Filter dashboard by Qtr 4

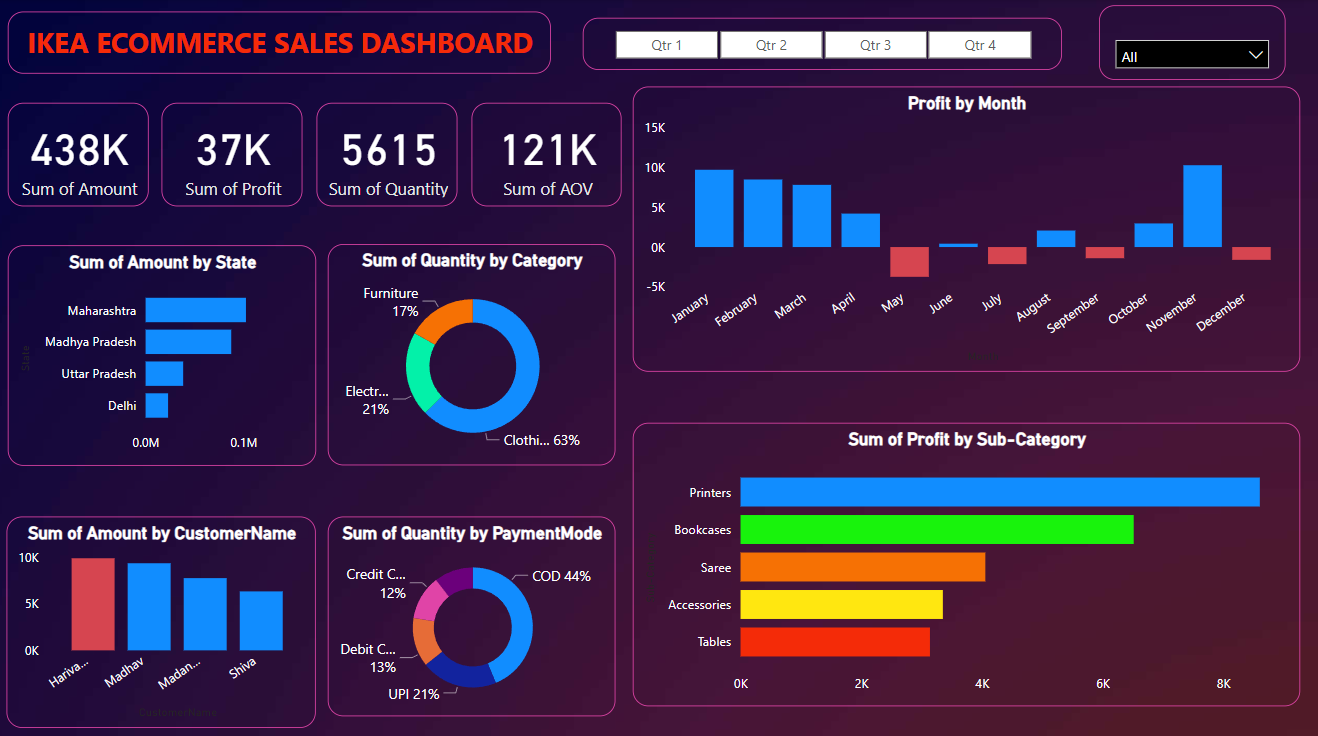979,45
